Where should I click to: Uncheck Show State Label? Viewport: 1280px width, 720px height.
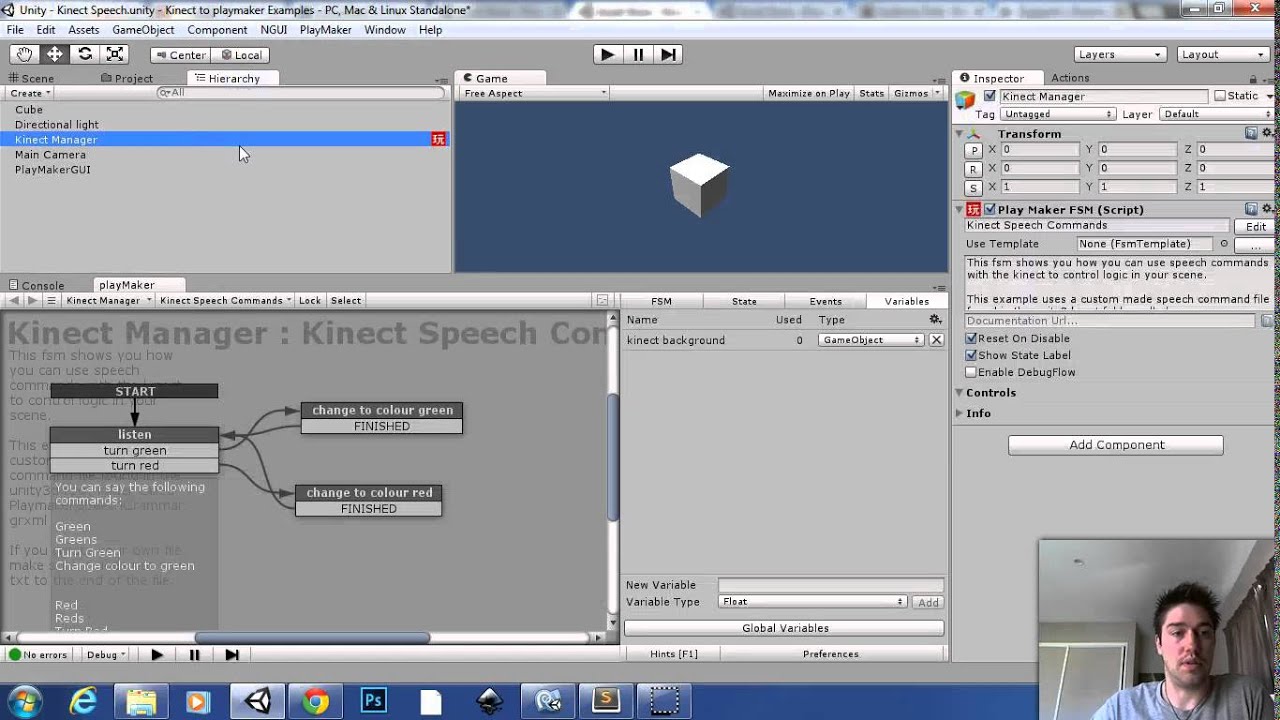(x=971, y=355)
